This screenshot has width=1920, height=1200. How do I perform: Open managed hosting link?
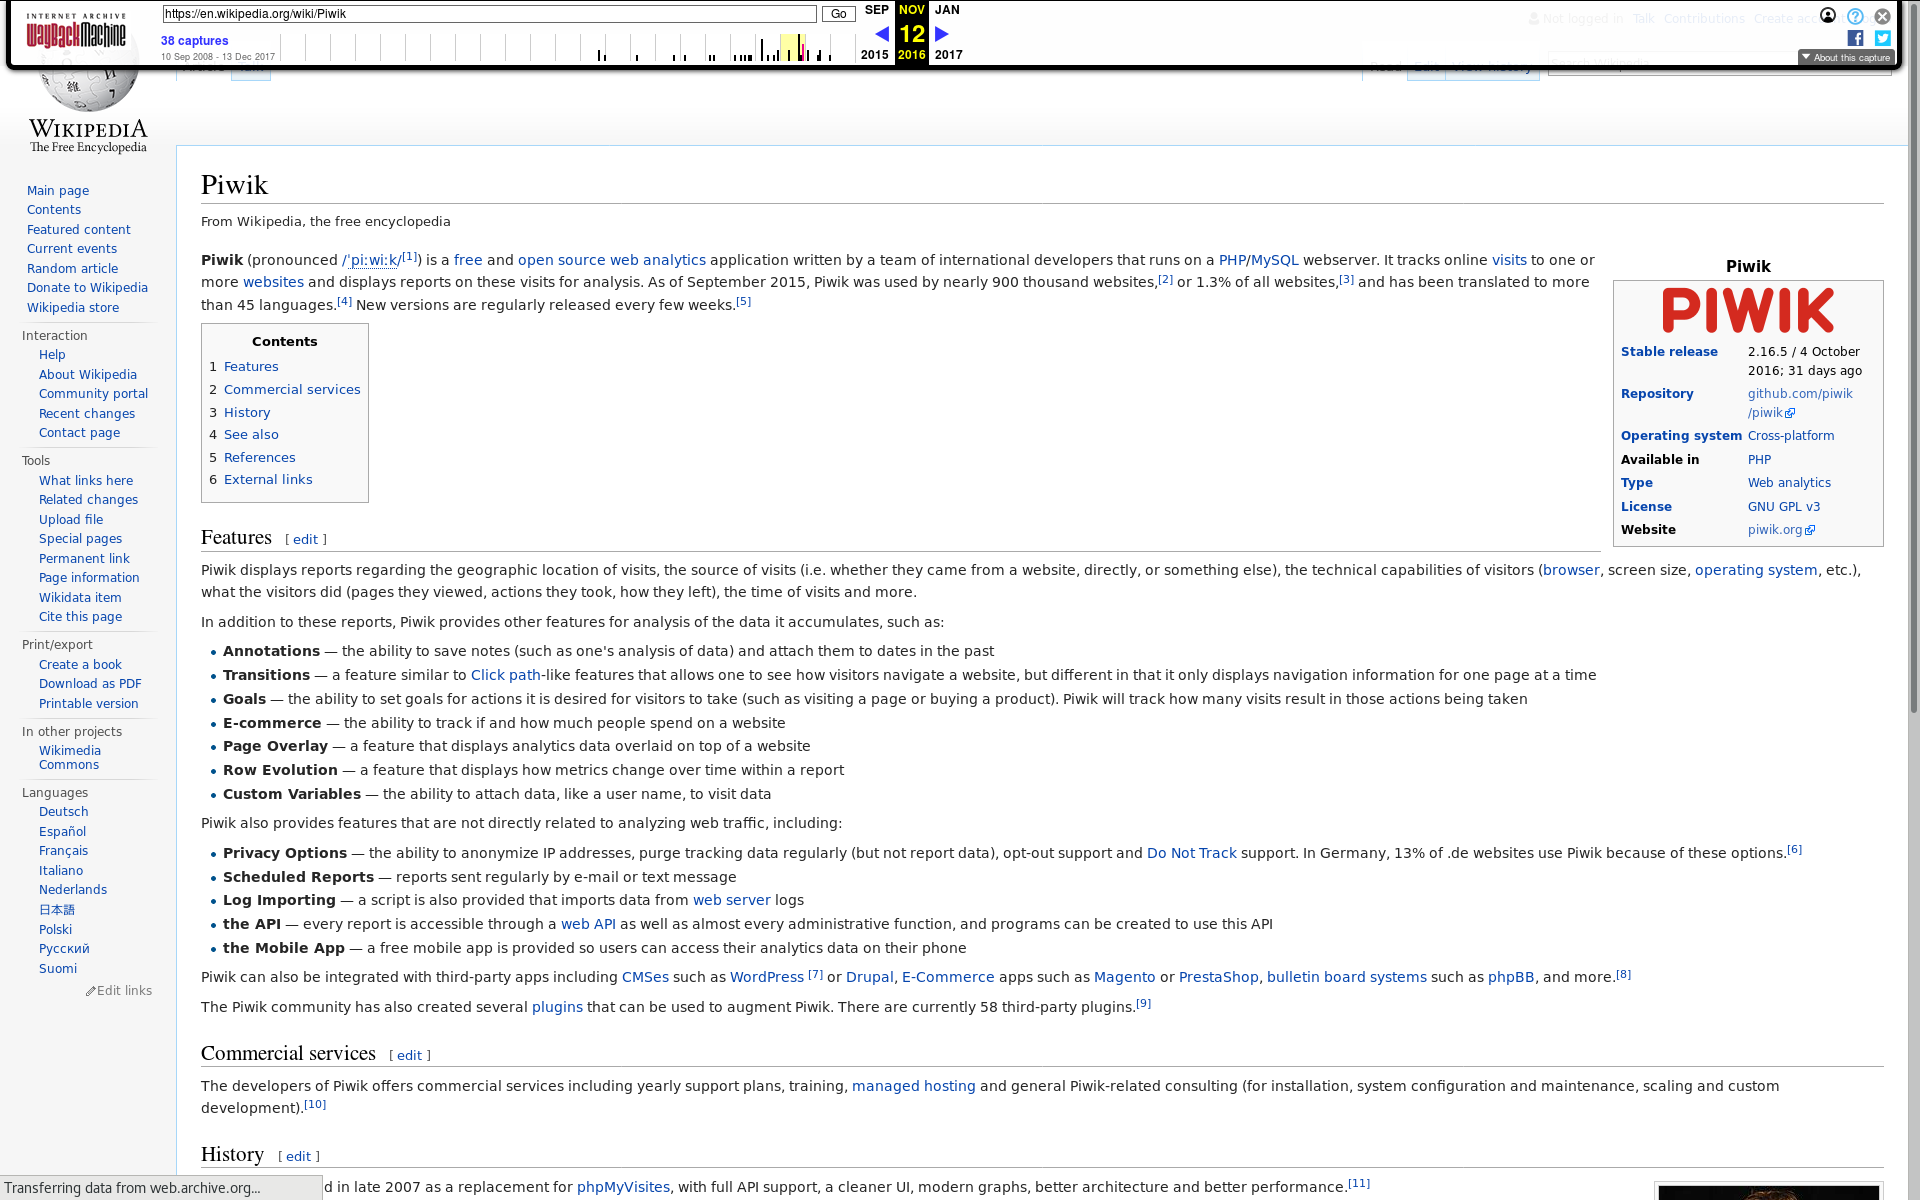click(913, 1086)
